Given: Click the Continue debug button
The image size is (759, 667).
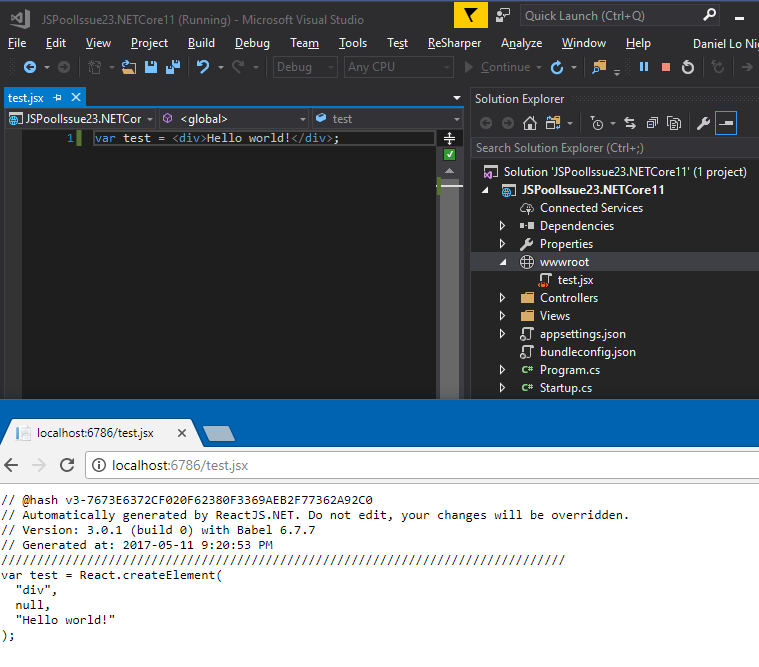Looking at the screenshot, I should (499, 67).
